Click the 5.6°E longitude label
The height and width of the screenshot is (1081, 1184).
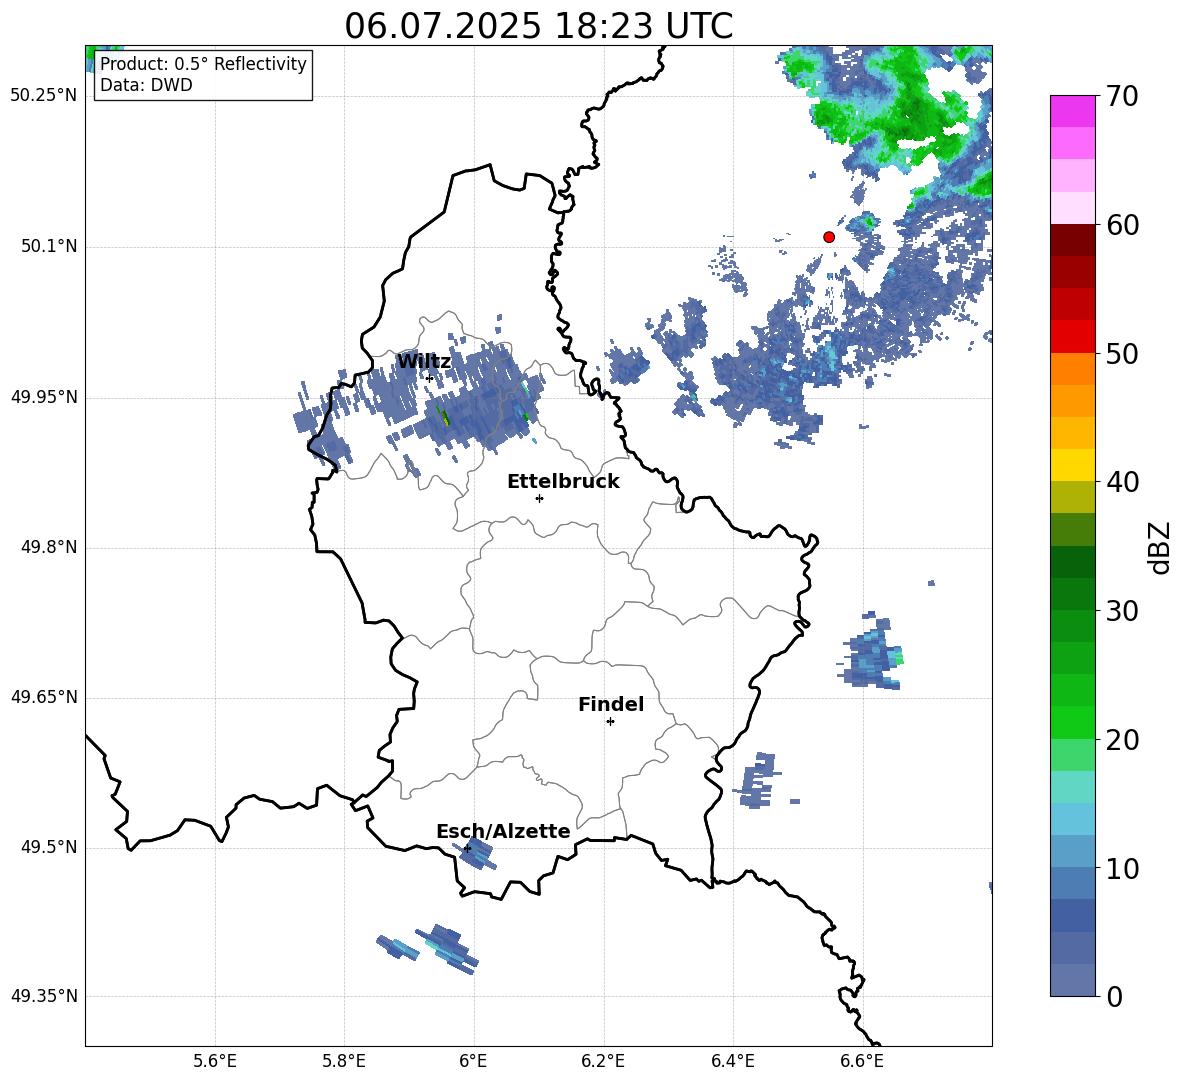215,1061
